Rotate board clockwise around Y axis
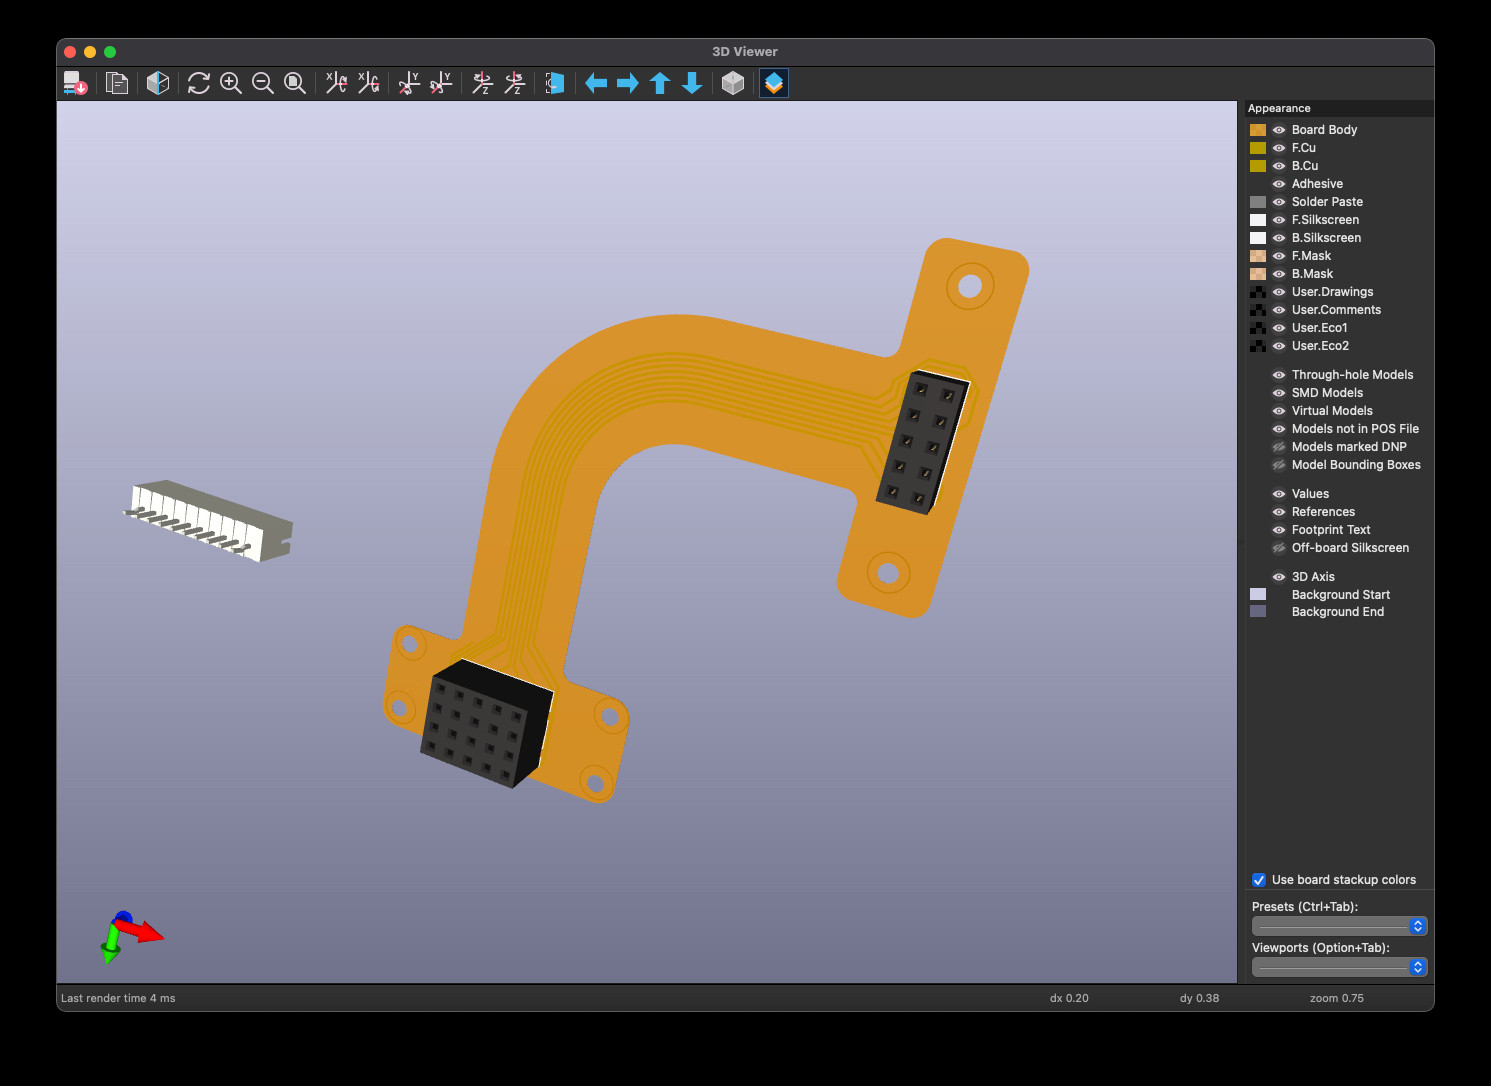The image size is (1491, 1086). tap(410, 83)
